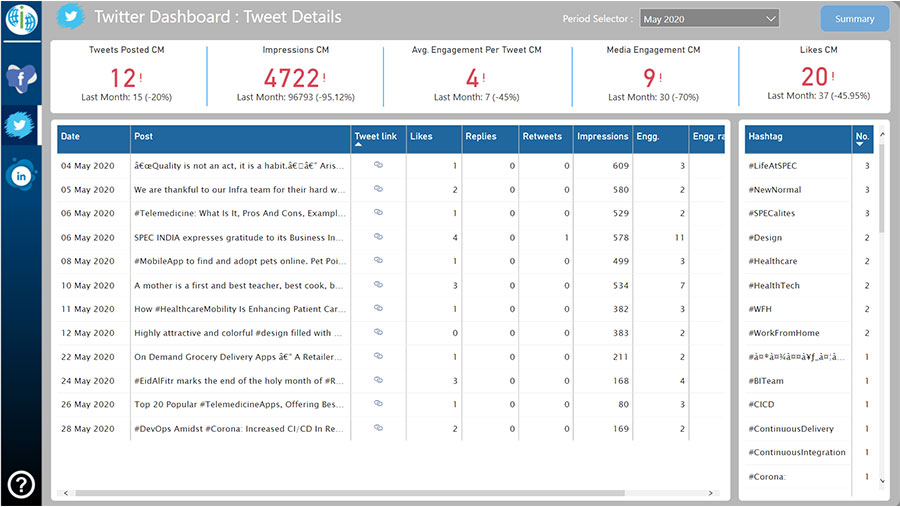The image size is (900, 507).
Task: Sort hashtag list by No. column
Action: point(863,139)
